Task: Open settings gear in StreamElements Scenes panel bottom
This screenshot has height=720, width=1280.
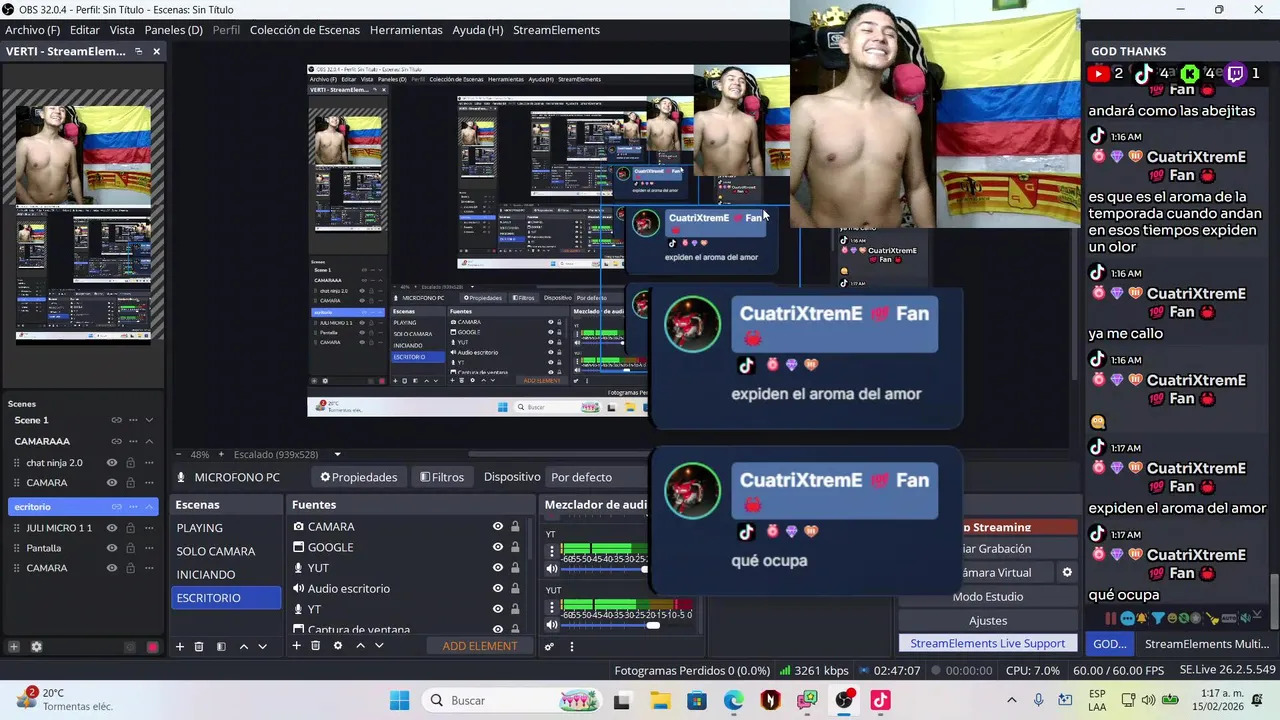Action: pos(37,647)
